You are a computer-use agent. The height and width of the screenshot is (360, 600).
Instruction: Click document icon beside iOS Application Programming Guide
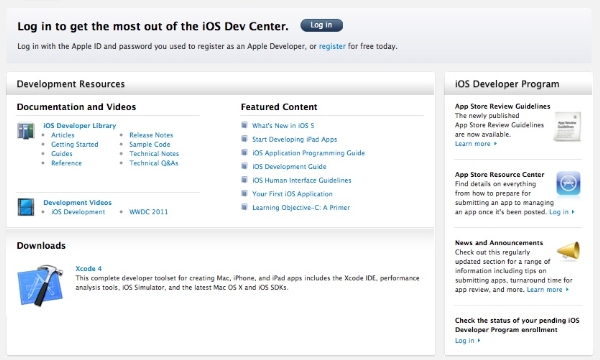244,152
